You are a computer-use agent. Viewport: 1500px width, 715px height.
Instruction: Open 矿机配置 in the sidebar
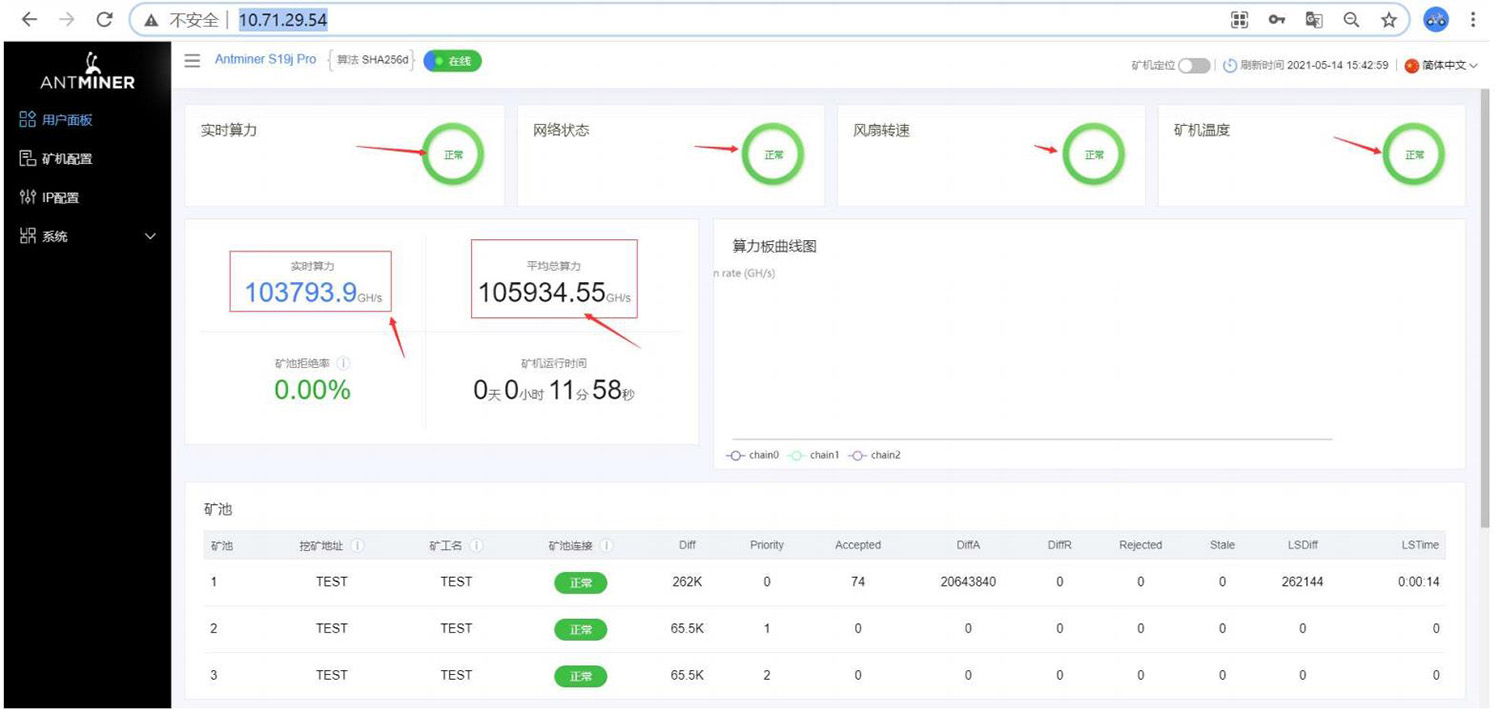(x=57, y=159)
